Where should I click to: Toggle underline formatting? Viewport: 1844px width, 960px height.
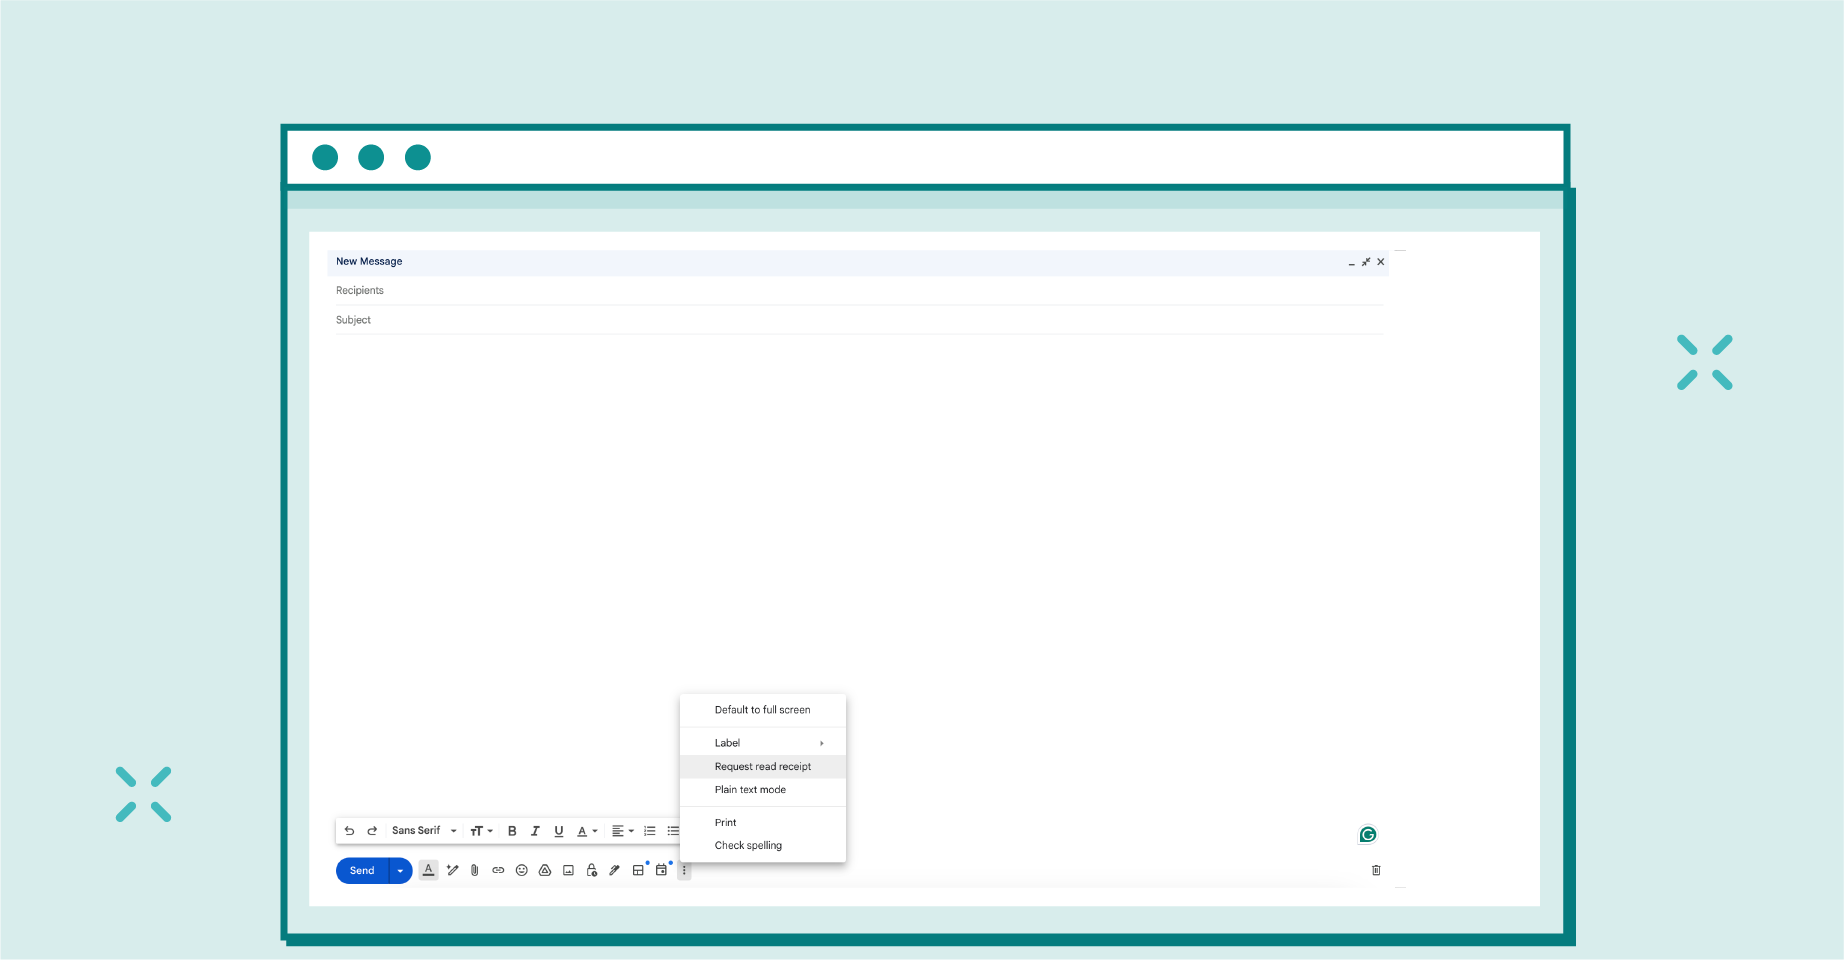coord(558,831)
